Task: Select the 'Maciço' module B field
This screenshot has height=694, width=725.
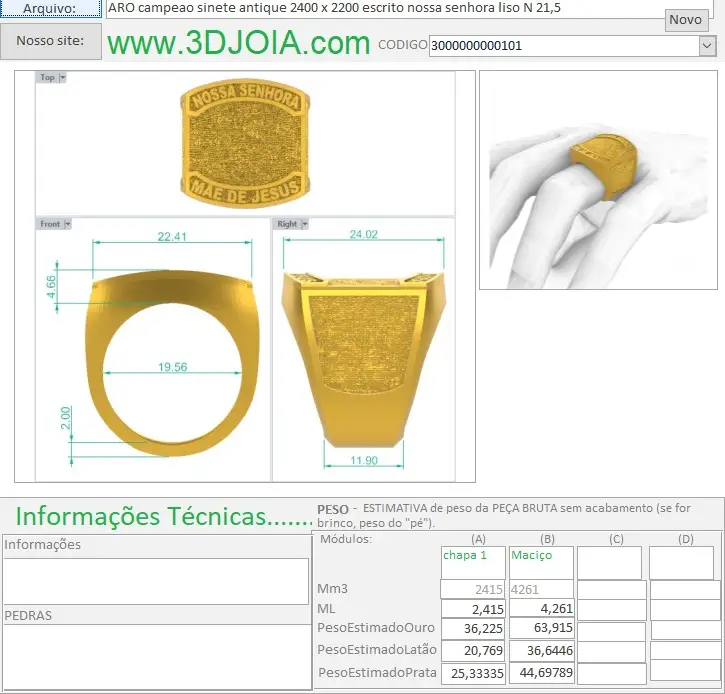Action: click(x=541, y=562)
